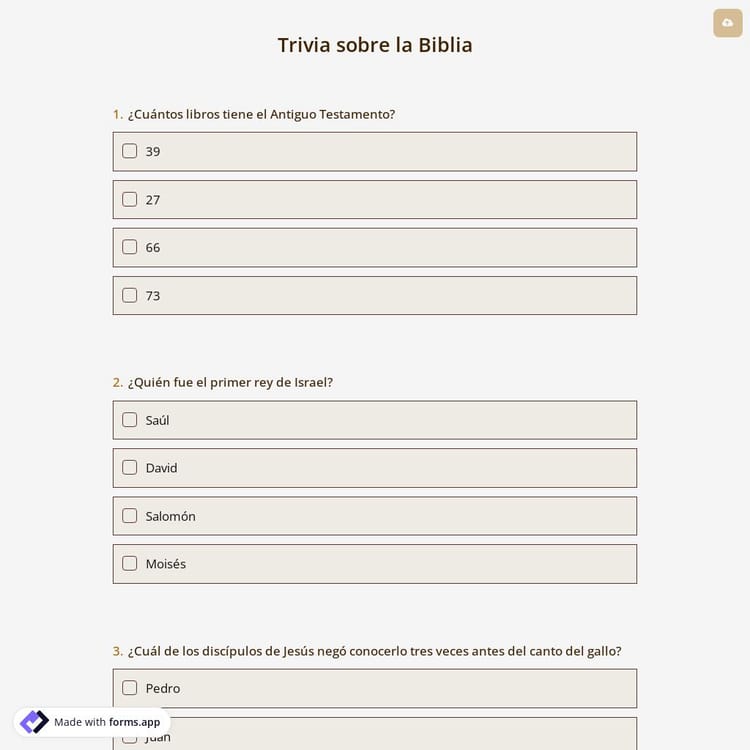Tick the Pedro checkbox
Screen dimensions: 750x750
[130, 688]
